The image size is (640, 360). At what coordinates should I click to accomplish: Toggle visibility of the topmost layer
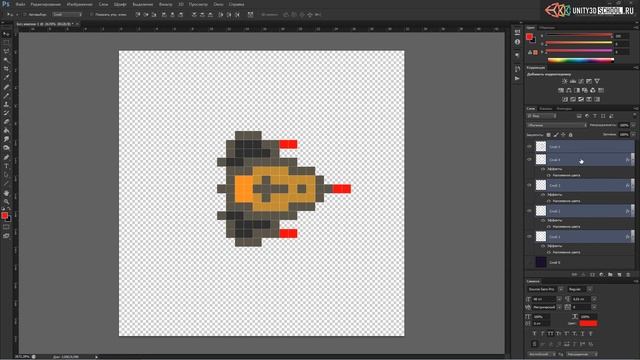tap(529, 147)
